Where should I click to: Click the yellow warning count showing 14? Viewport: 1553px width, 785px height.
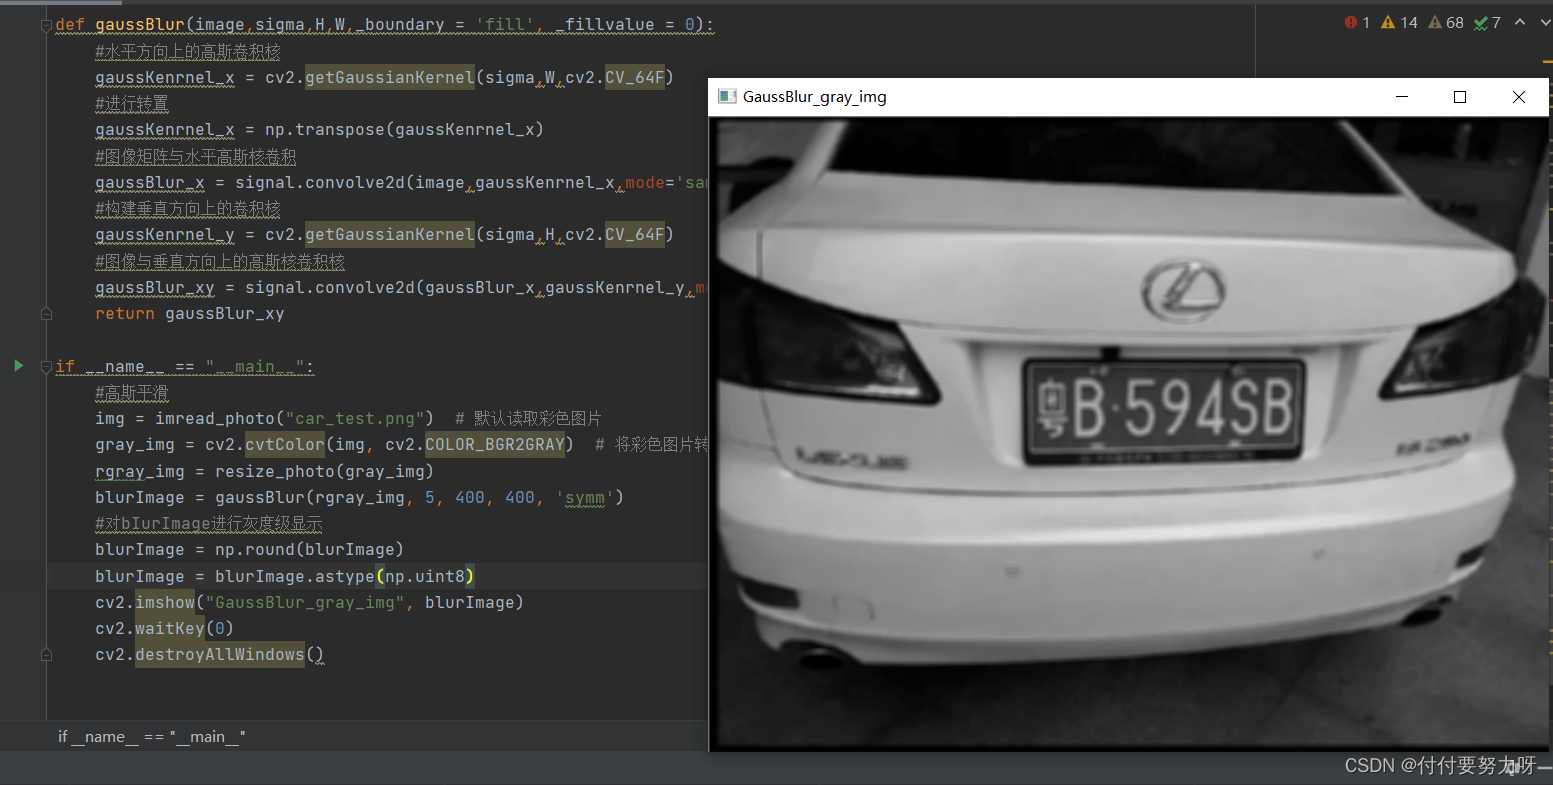point(1399,22)
